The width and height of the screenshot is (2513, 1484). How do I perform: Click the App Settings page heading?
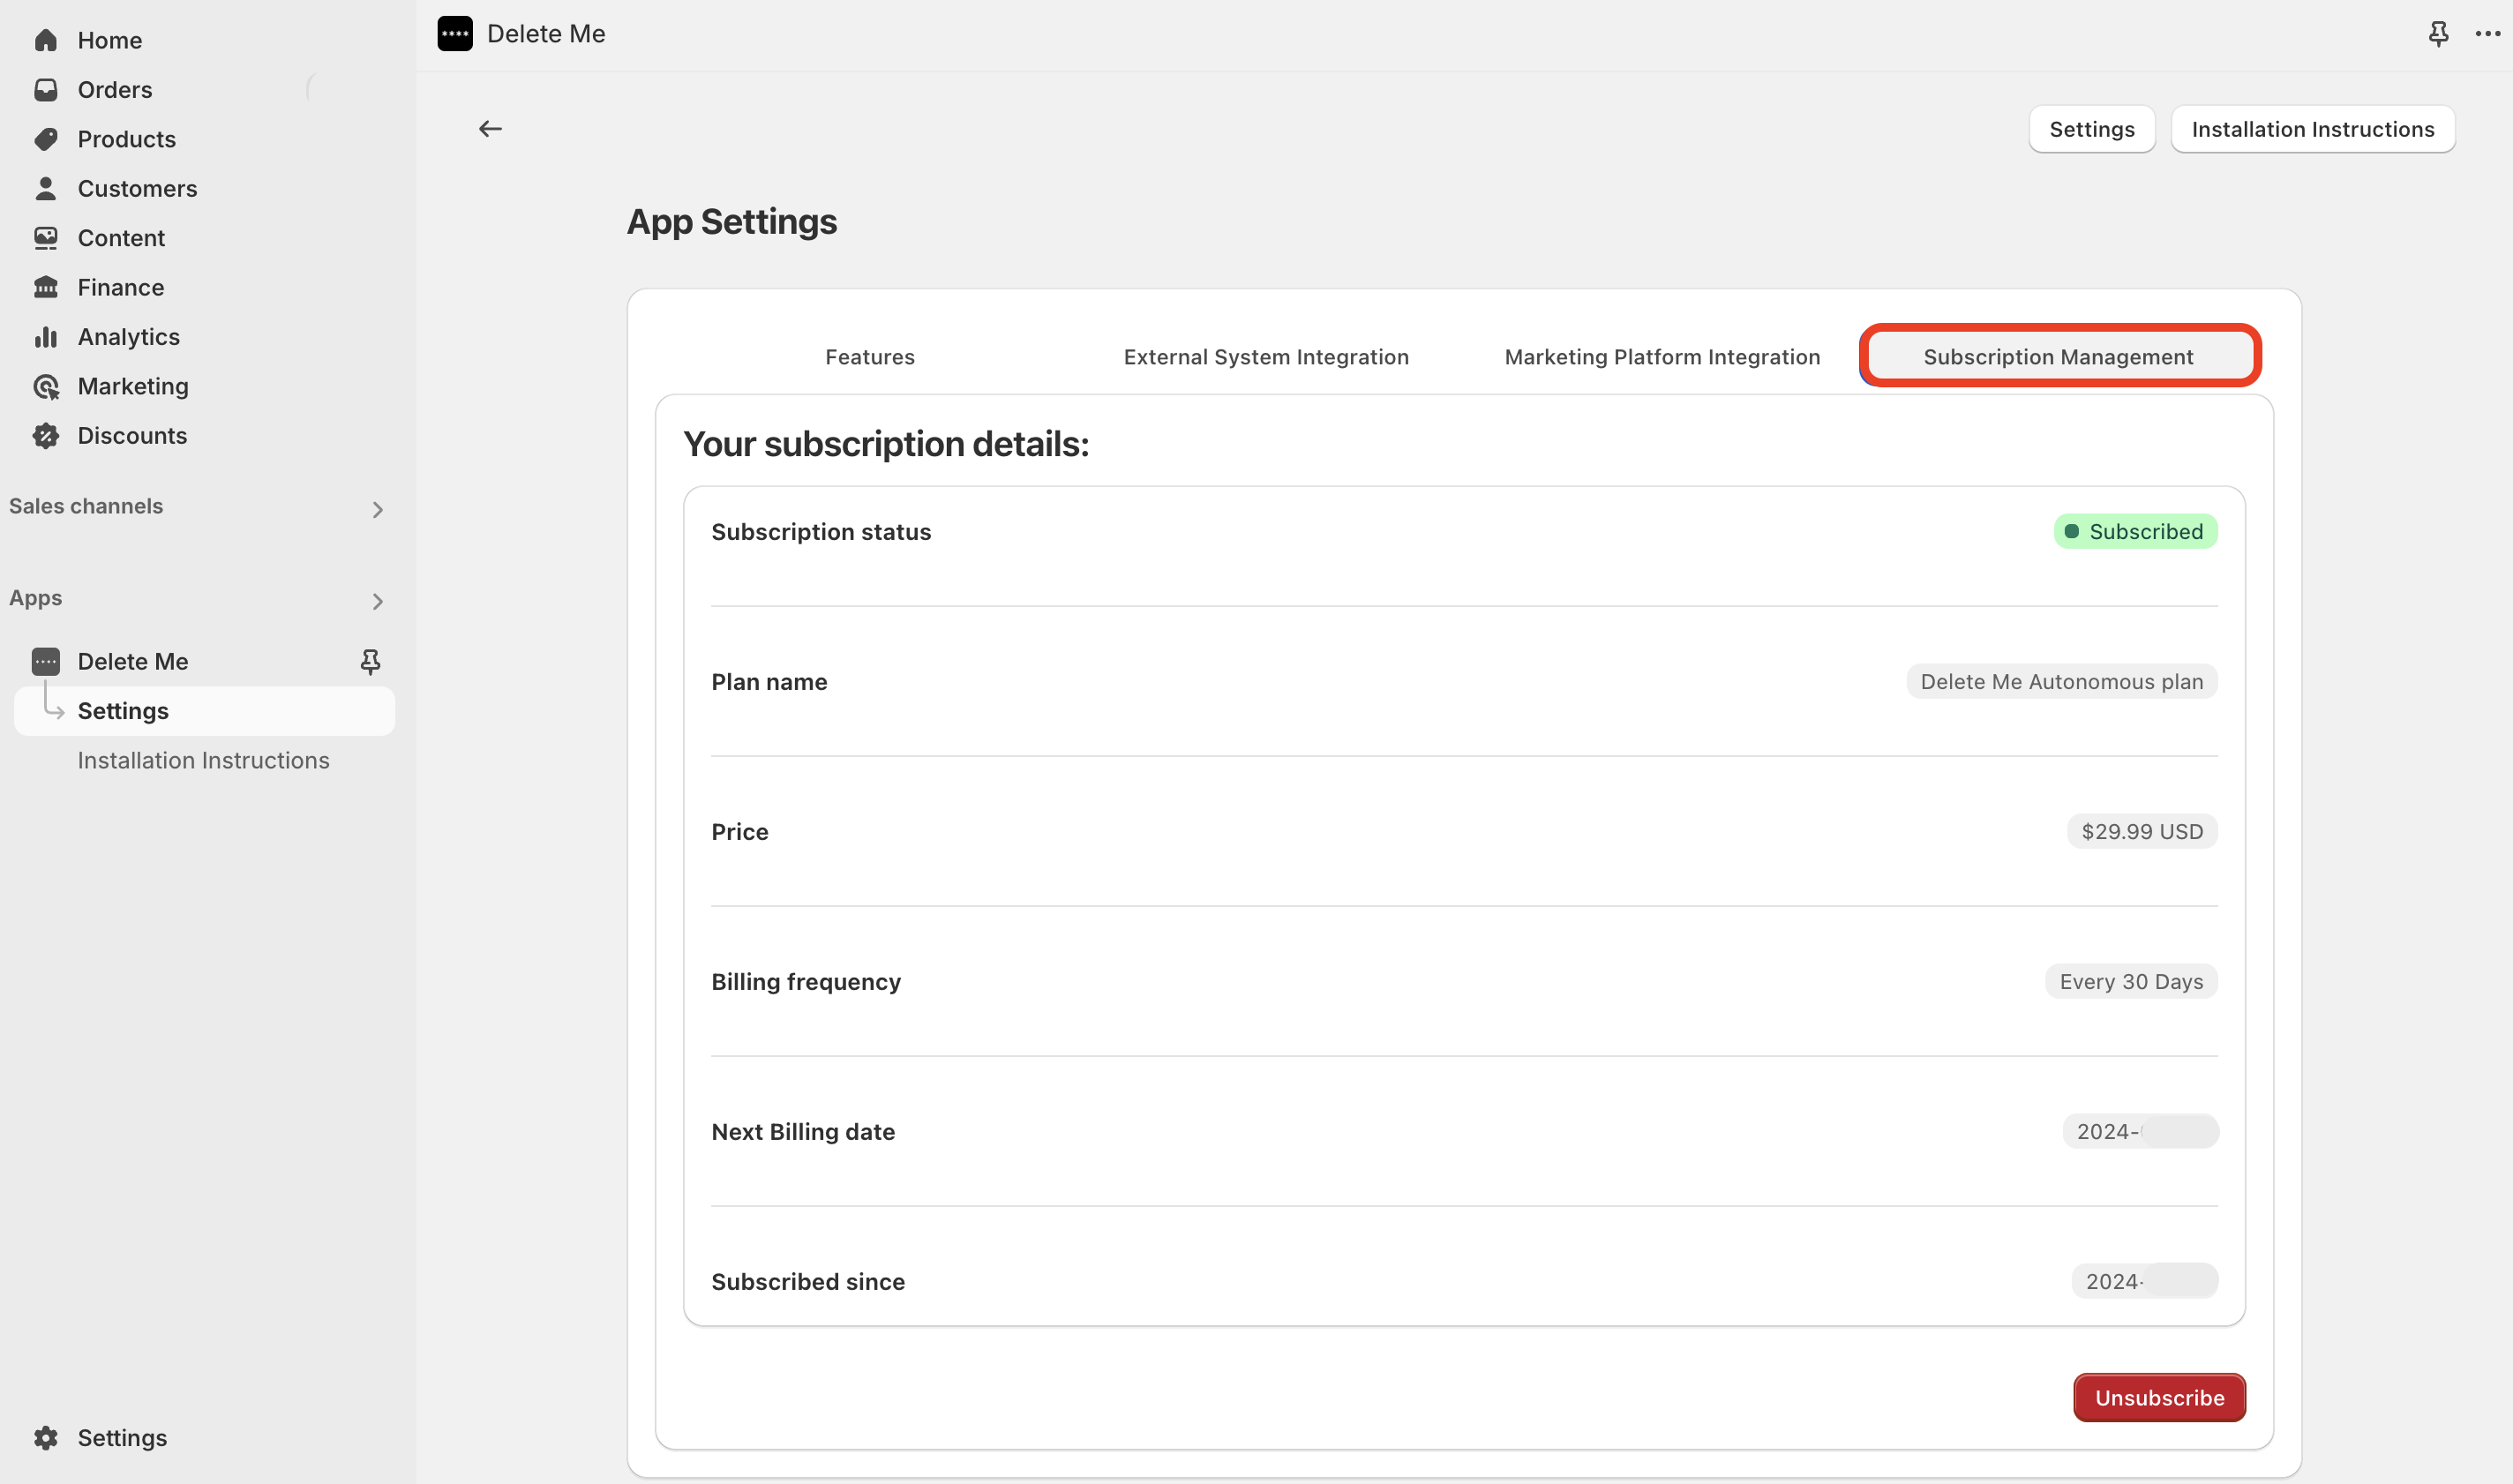[732, 222]
